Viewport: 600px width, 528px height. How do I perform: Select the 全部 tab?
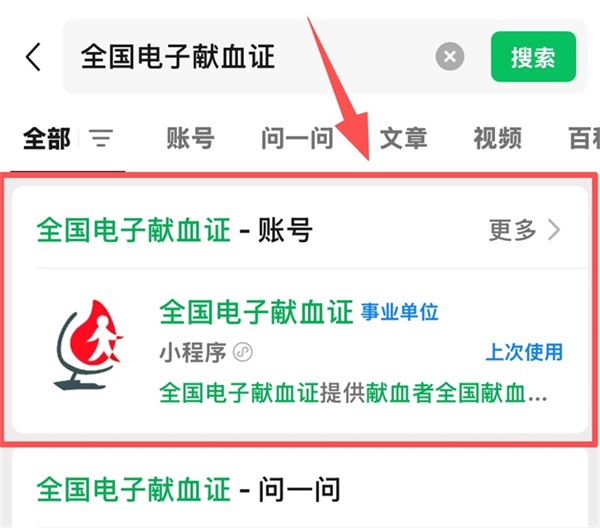47,138
